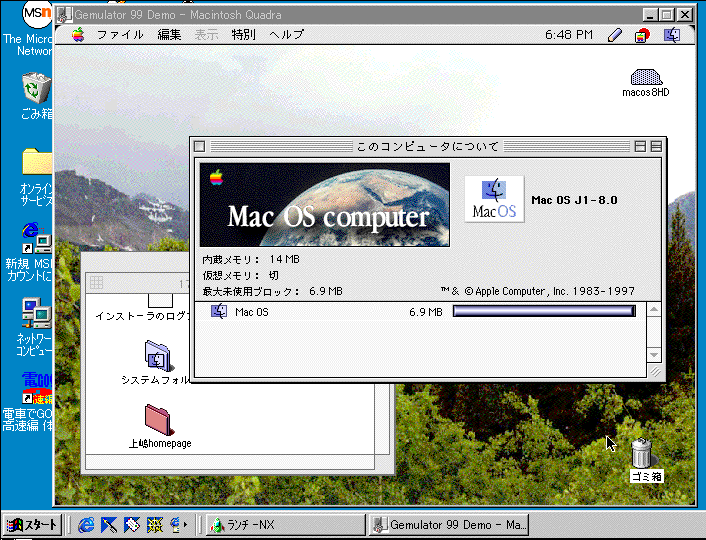Click the MSN desktop icon

(x=37, y=14)
